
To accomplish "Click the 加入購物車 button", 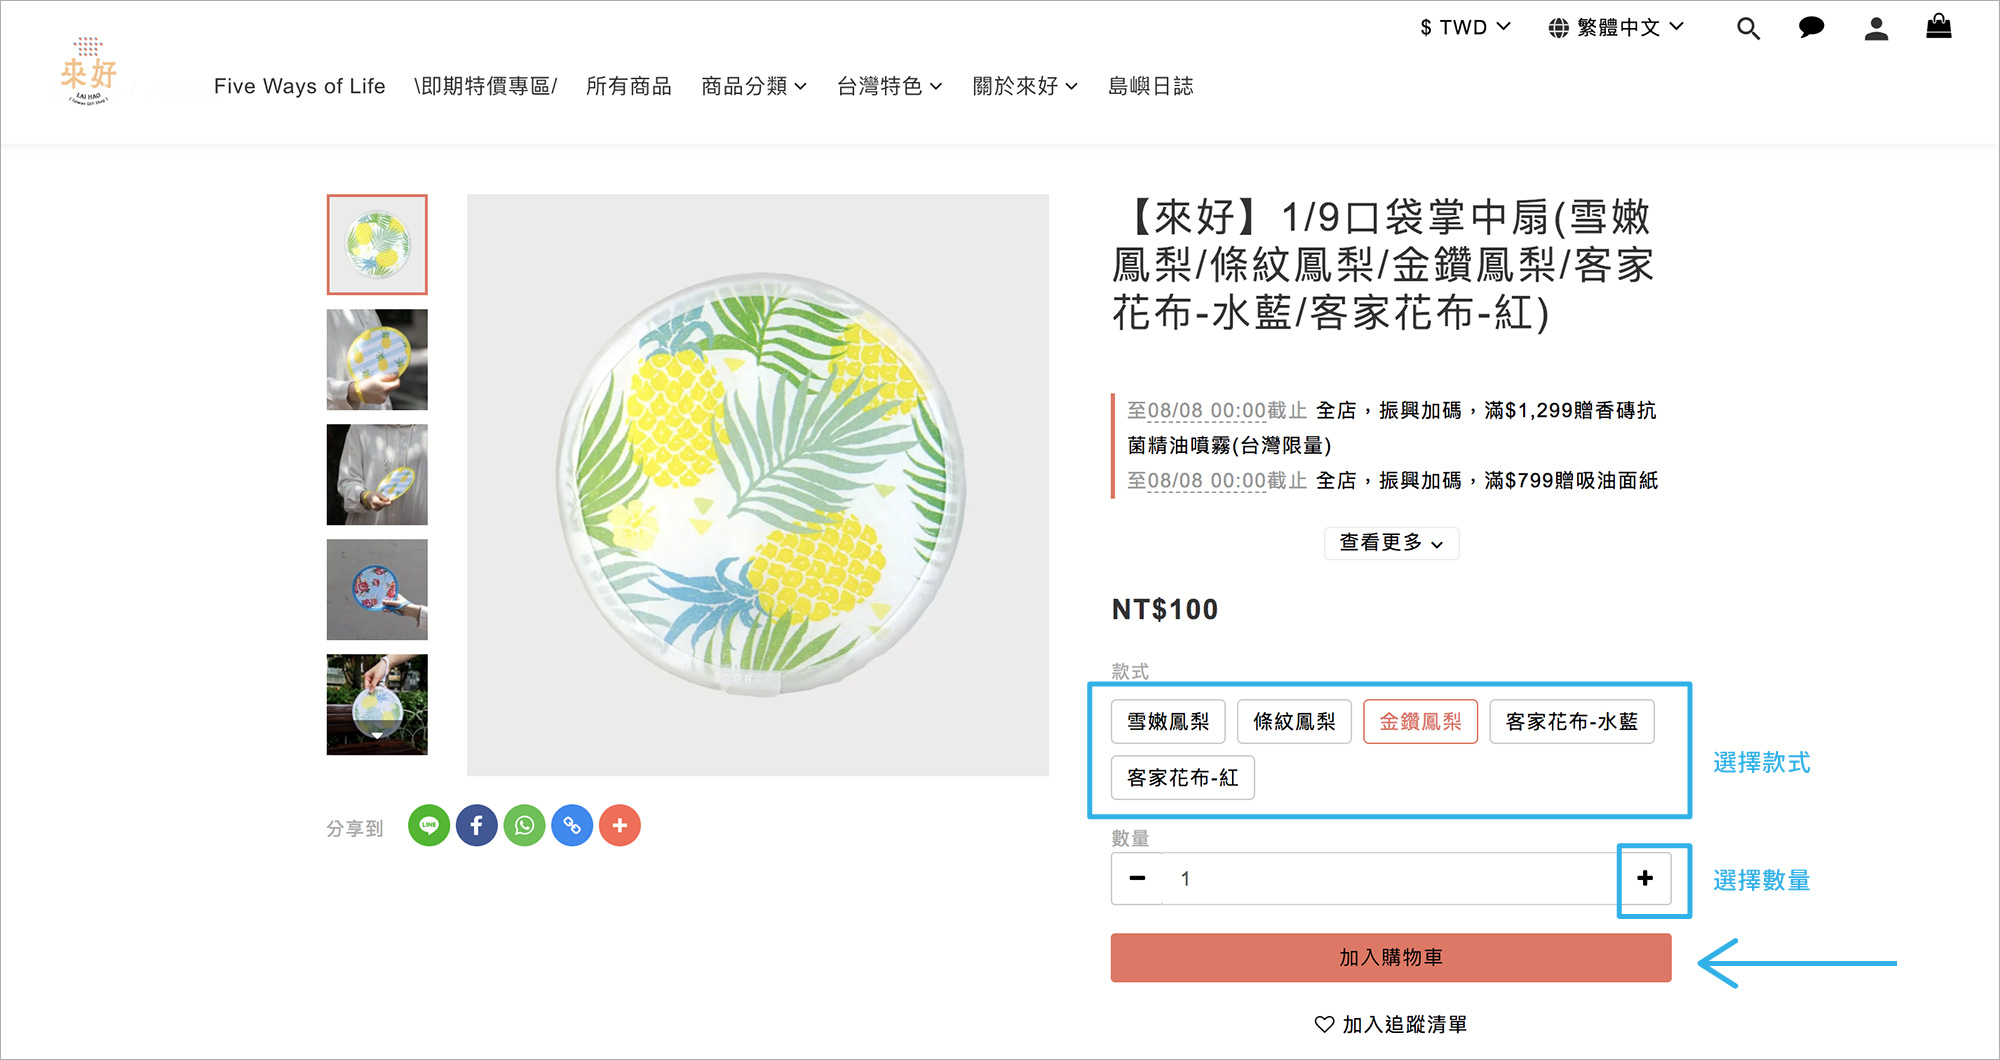I will click(x=1390, y=958).
